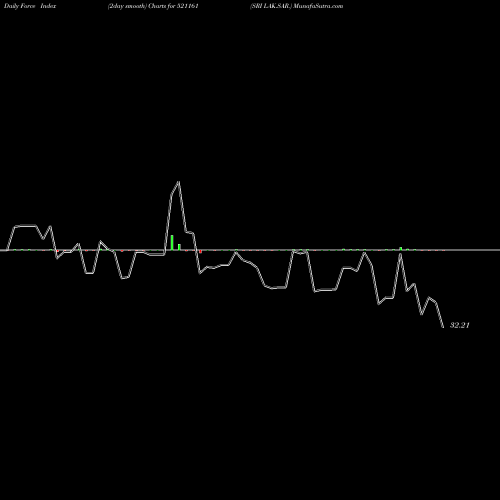The width and height of the screenshot is (500, 500).
Task: Click the peak of the force index line
Action: click(x=179, y=182)
